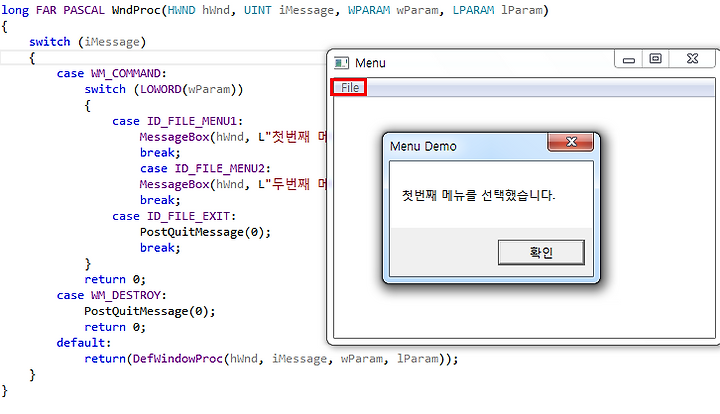The image size is (720, 414).
Task: Confirm the message box with 확인 button
Action: [x=541, y=252]
